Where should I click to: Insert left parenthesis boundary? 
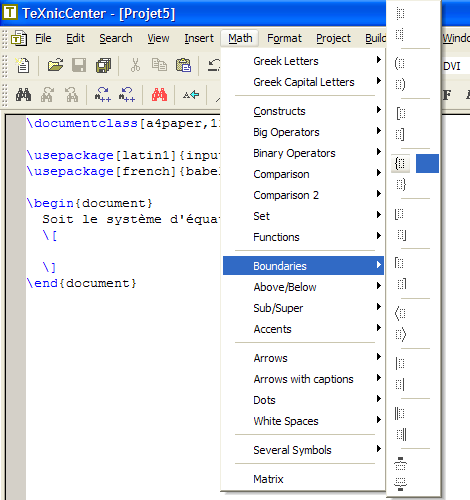click(400, 63)
